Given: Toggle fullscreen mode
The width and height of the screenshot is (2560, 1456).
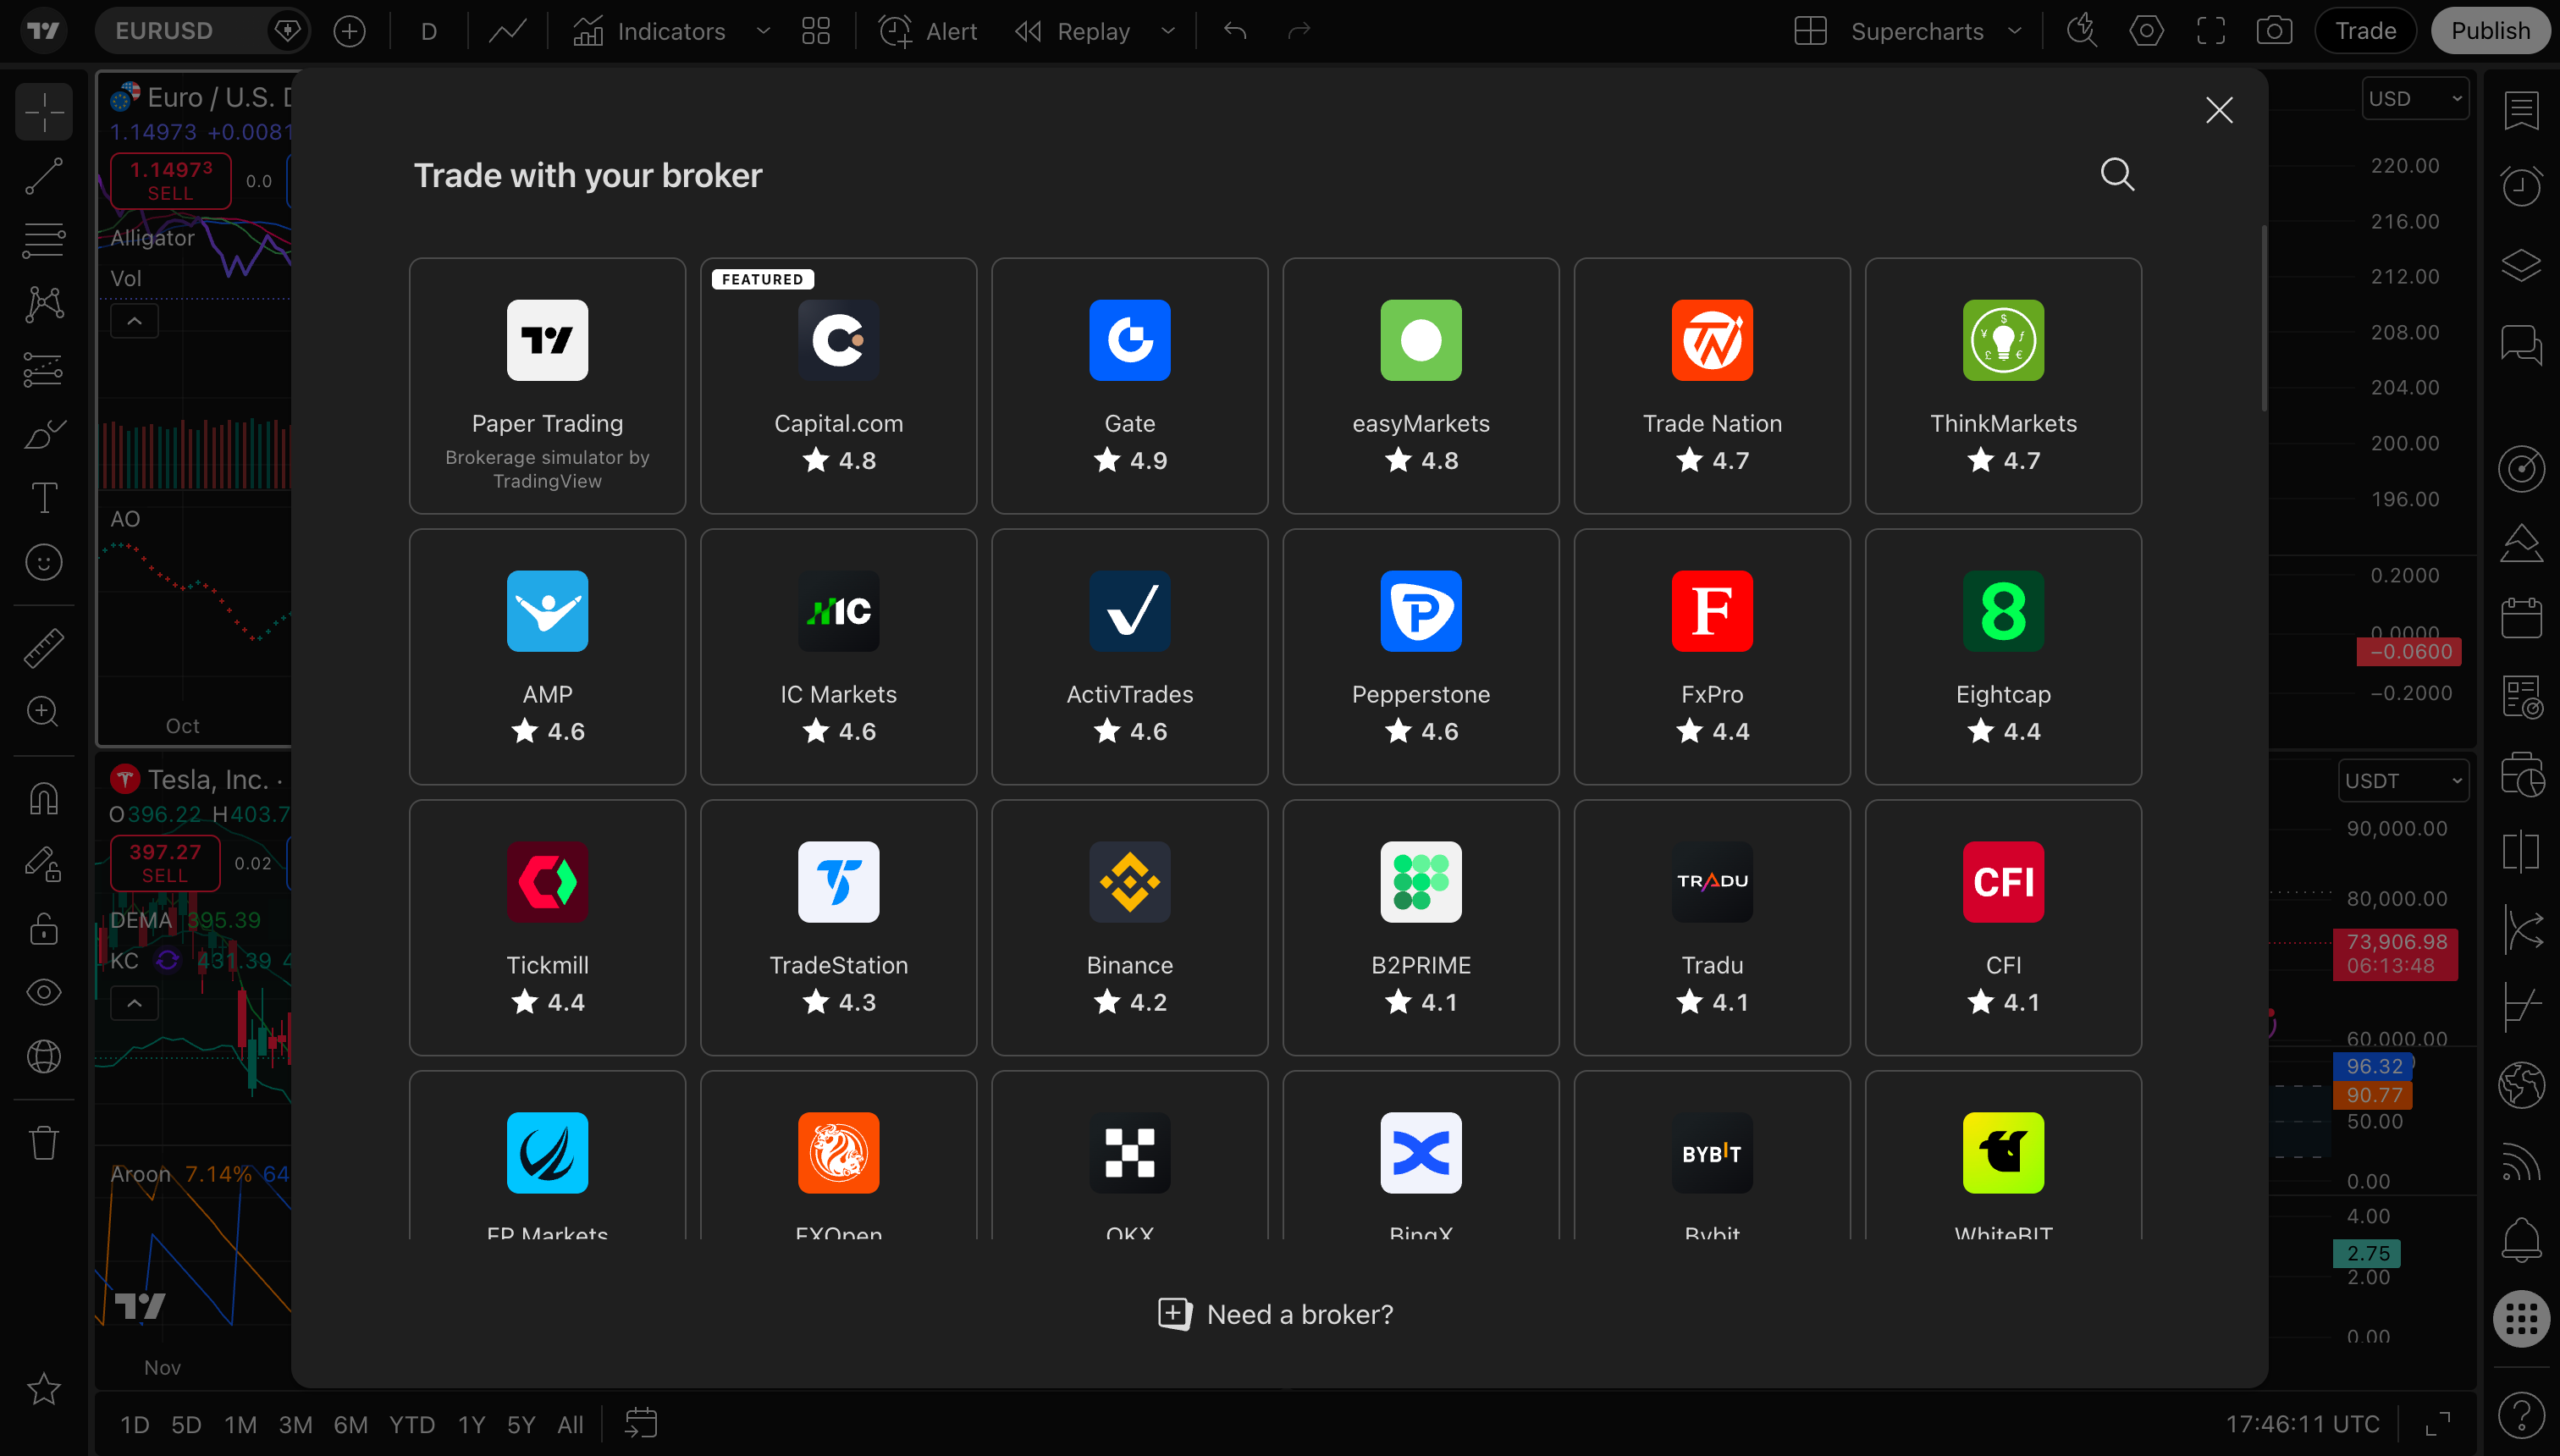Looking at the screenshot, I should click(2210, 31).
